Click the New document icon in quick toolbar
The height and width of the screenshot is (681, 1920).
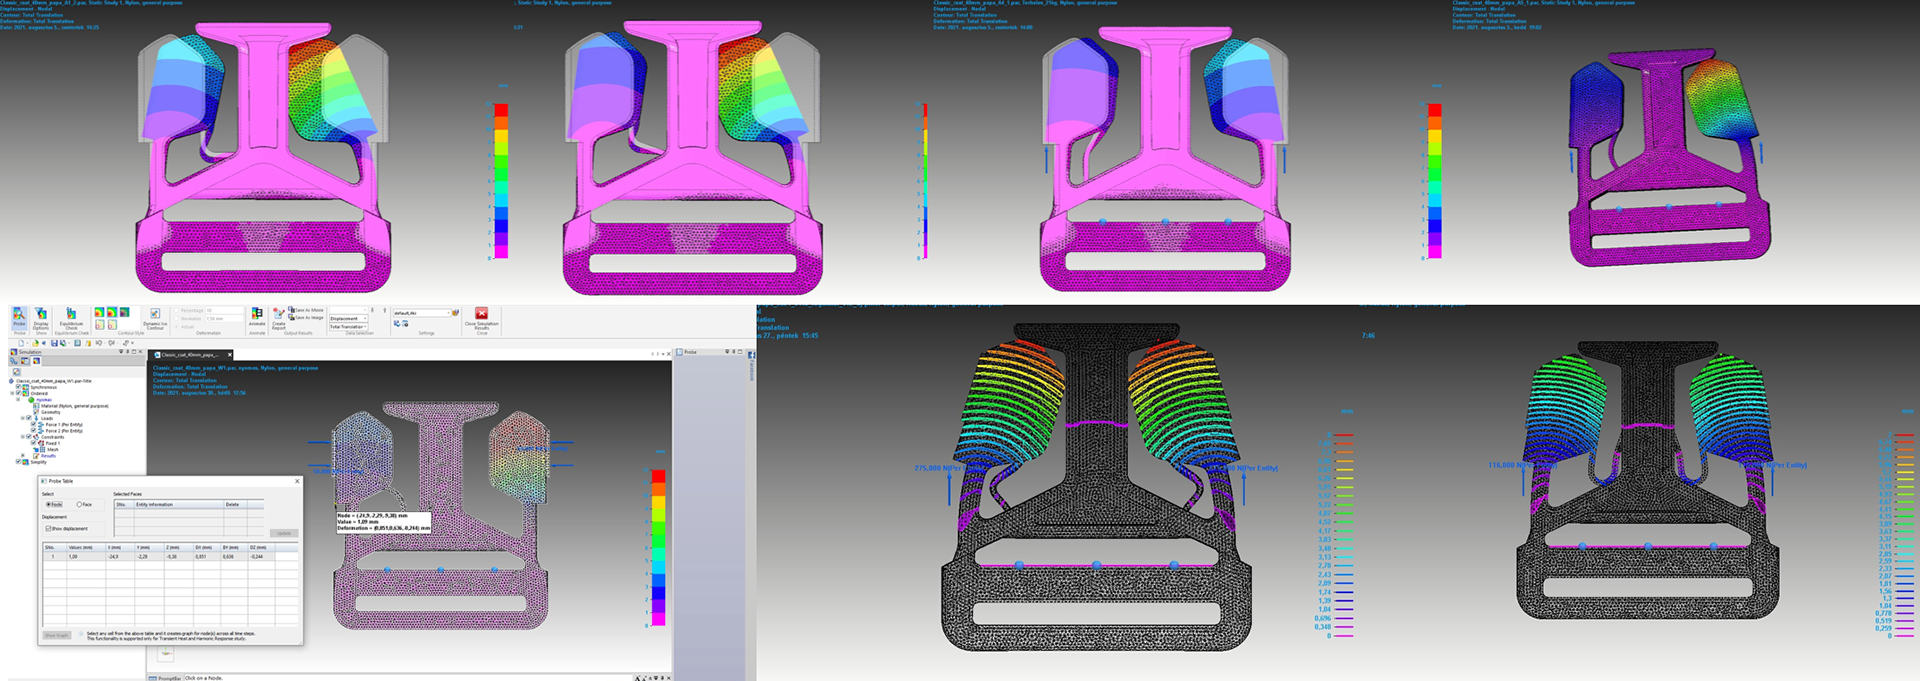tap(21, 343)
